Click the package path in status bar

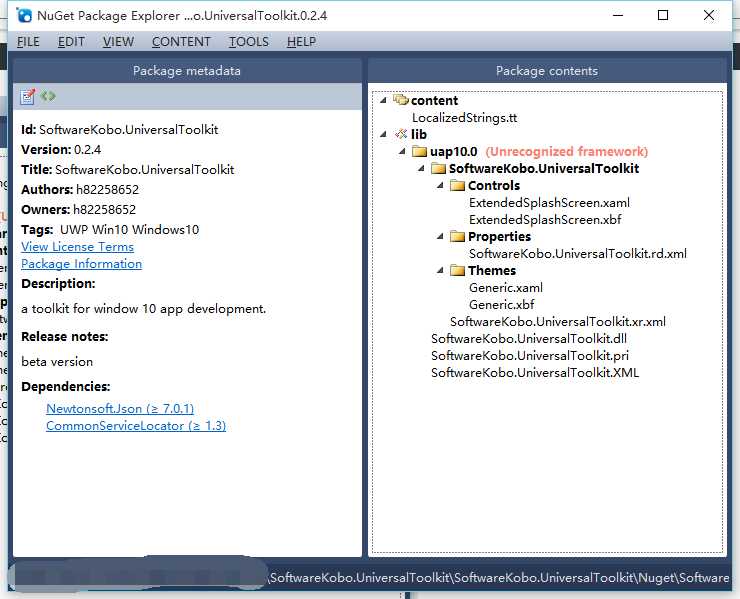pyautogui.click(x=499, y=578)
